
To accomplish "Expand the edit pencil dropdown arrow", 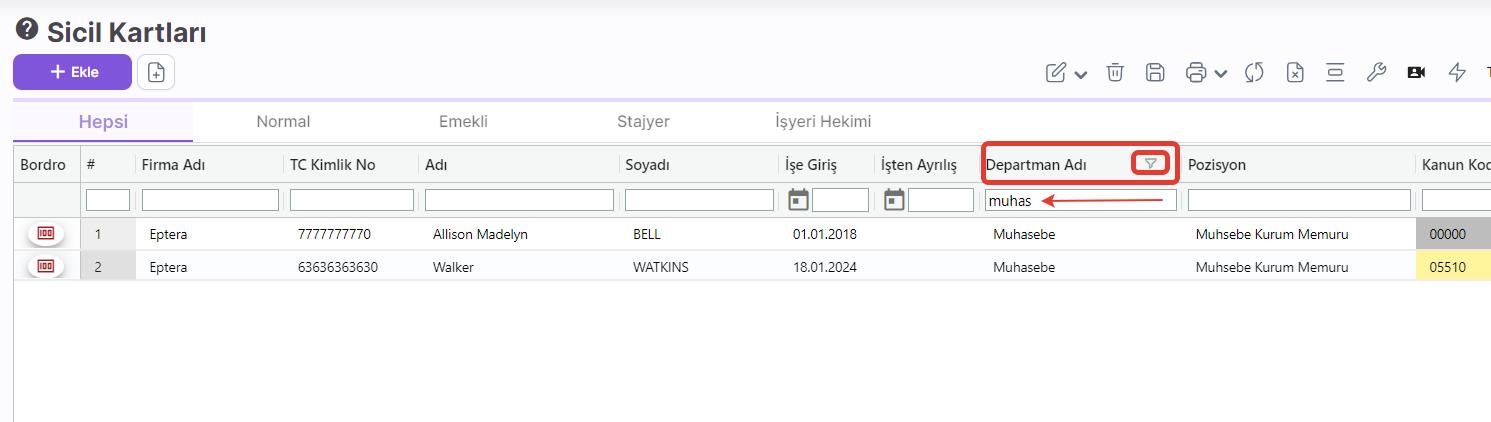I will pyautogui.click(x=1081, y=74).
